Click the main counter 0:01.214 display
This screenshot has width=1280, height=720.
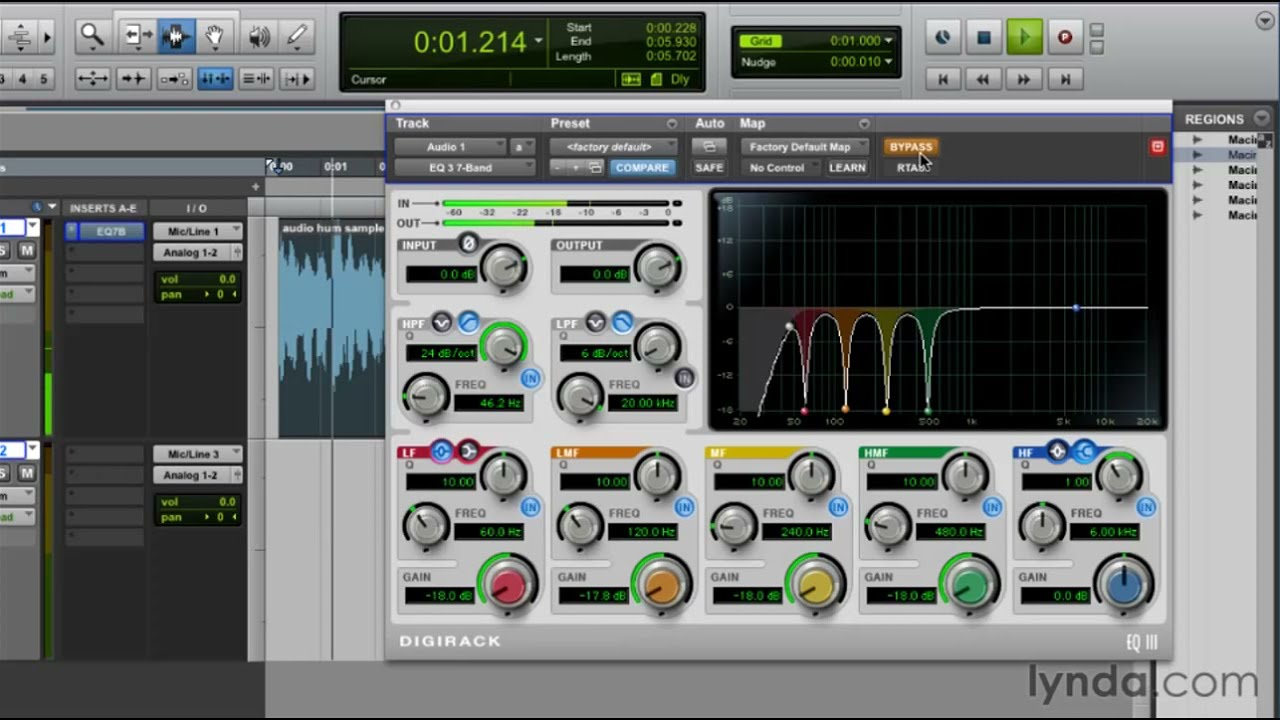470,42
